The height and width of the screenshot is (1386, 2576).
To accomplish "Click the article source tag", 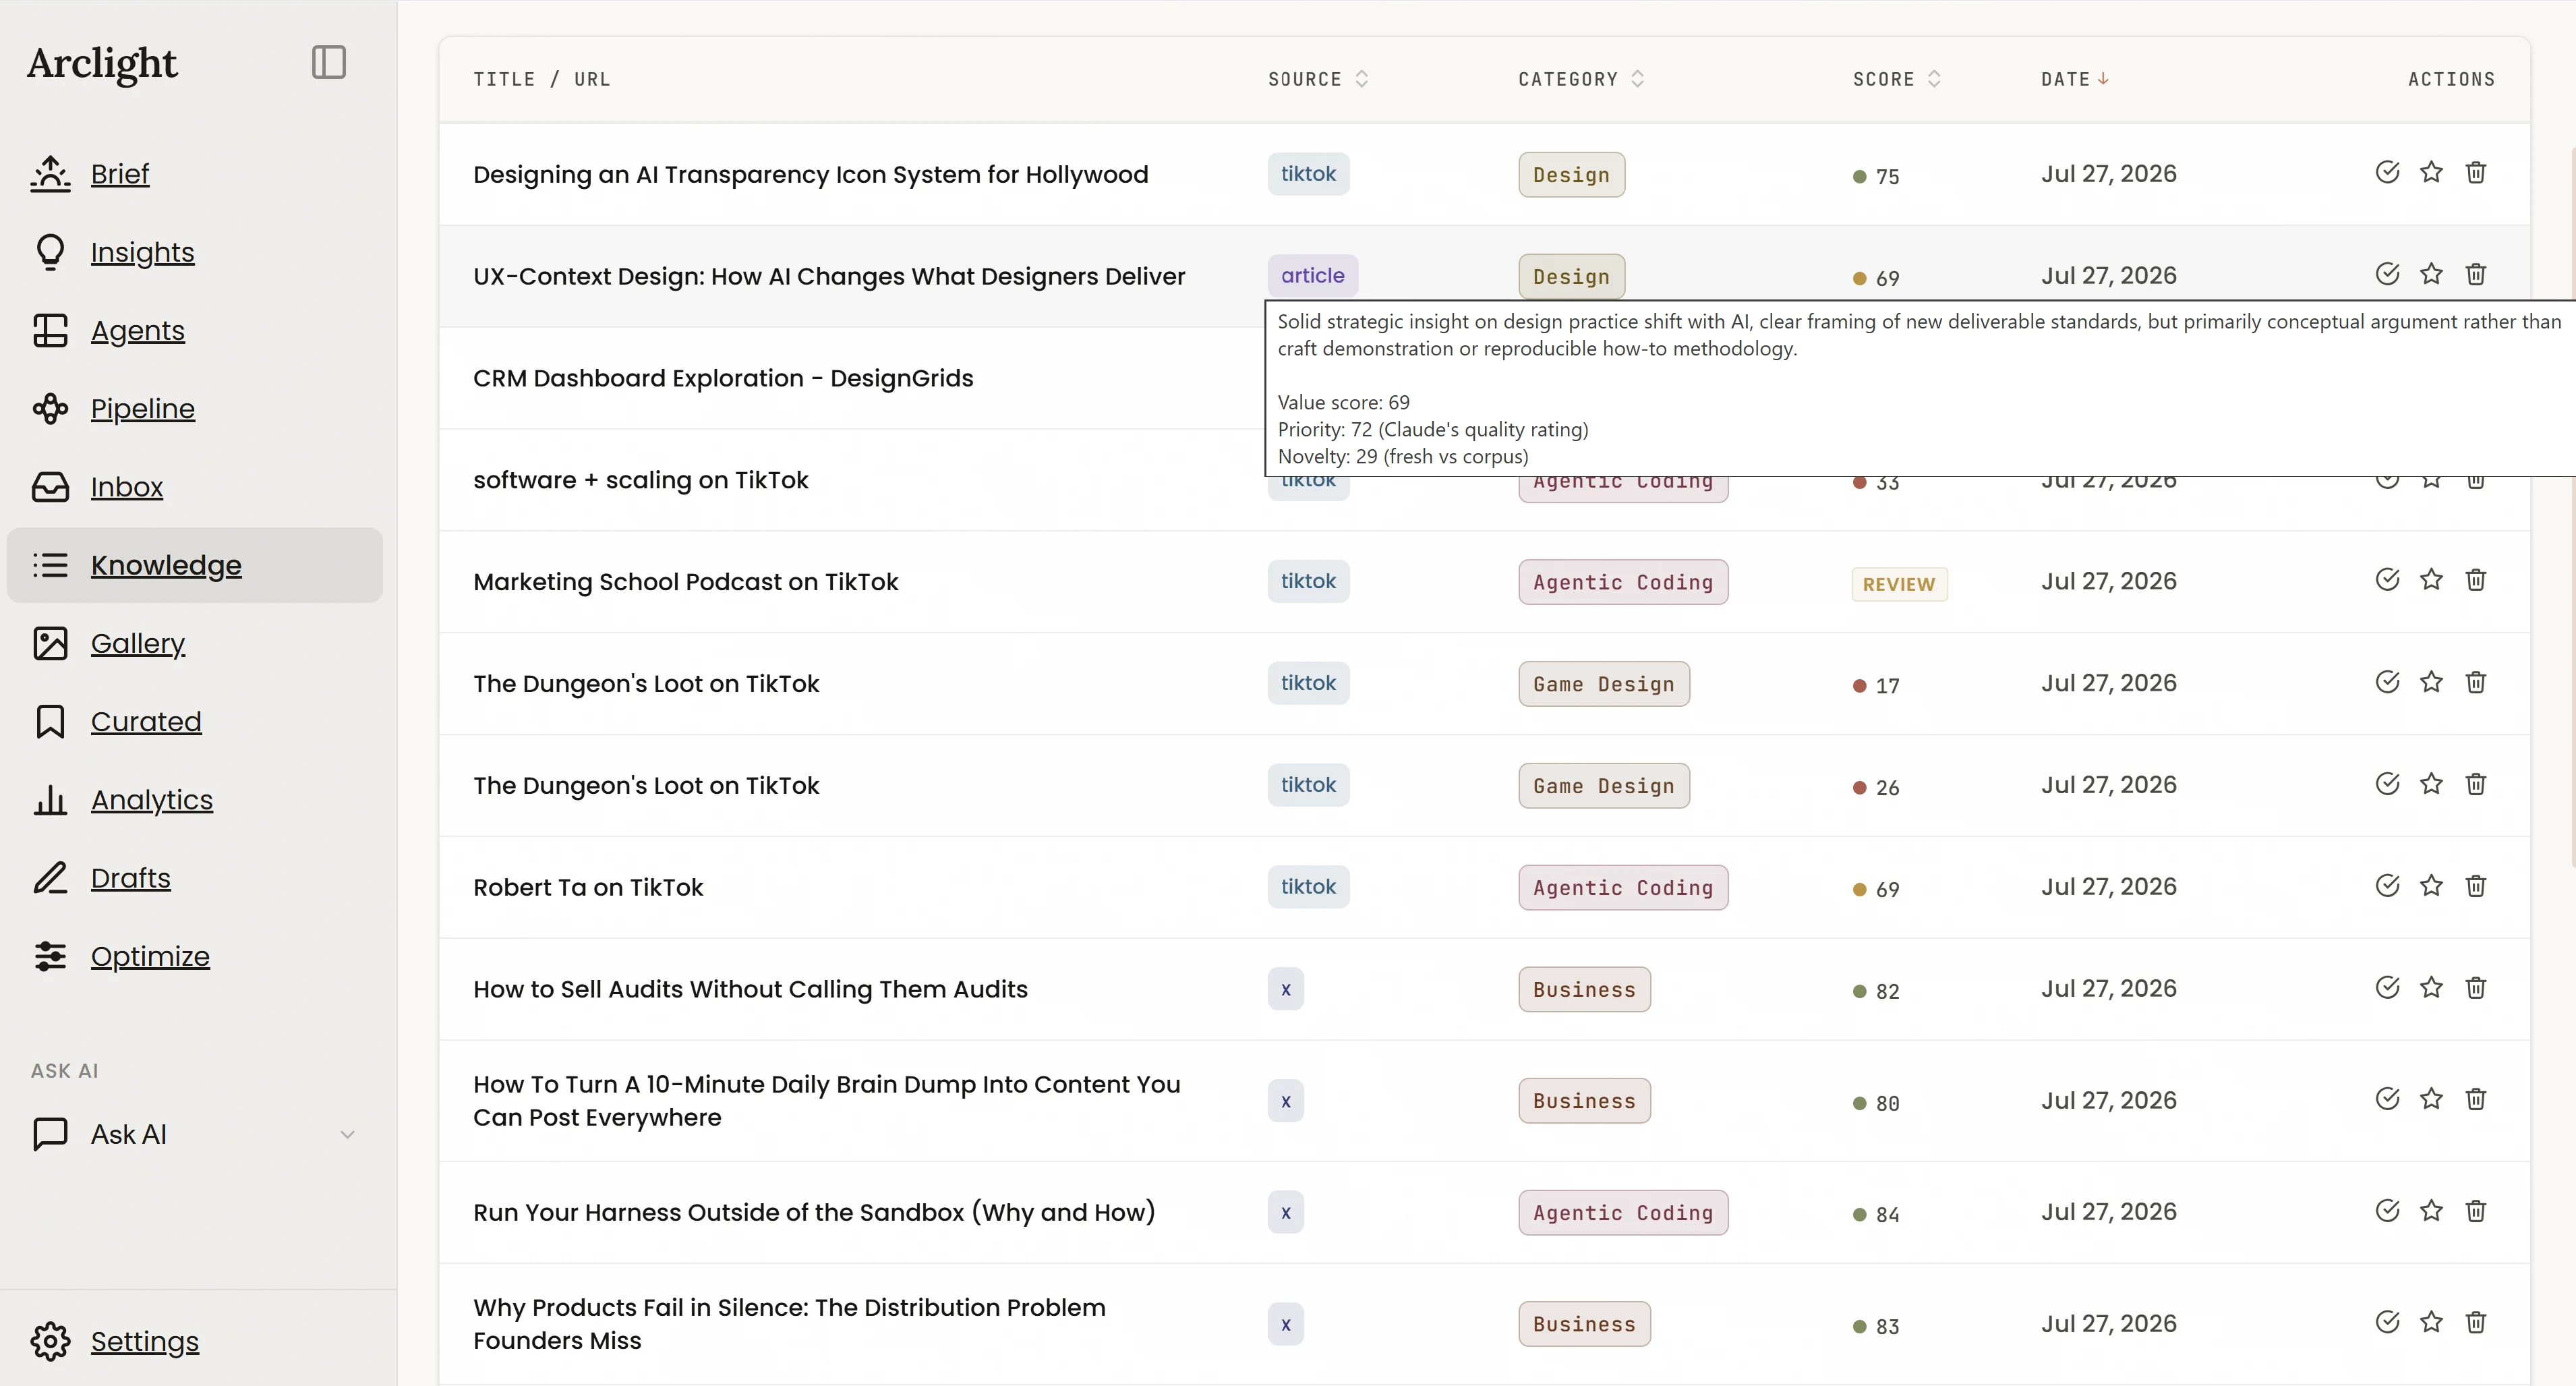I will pos(1312,275).
